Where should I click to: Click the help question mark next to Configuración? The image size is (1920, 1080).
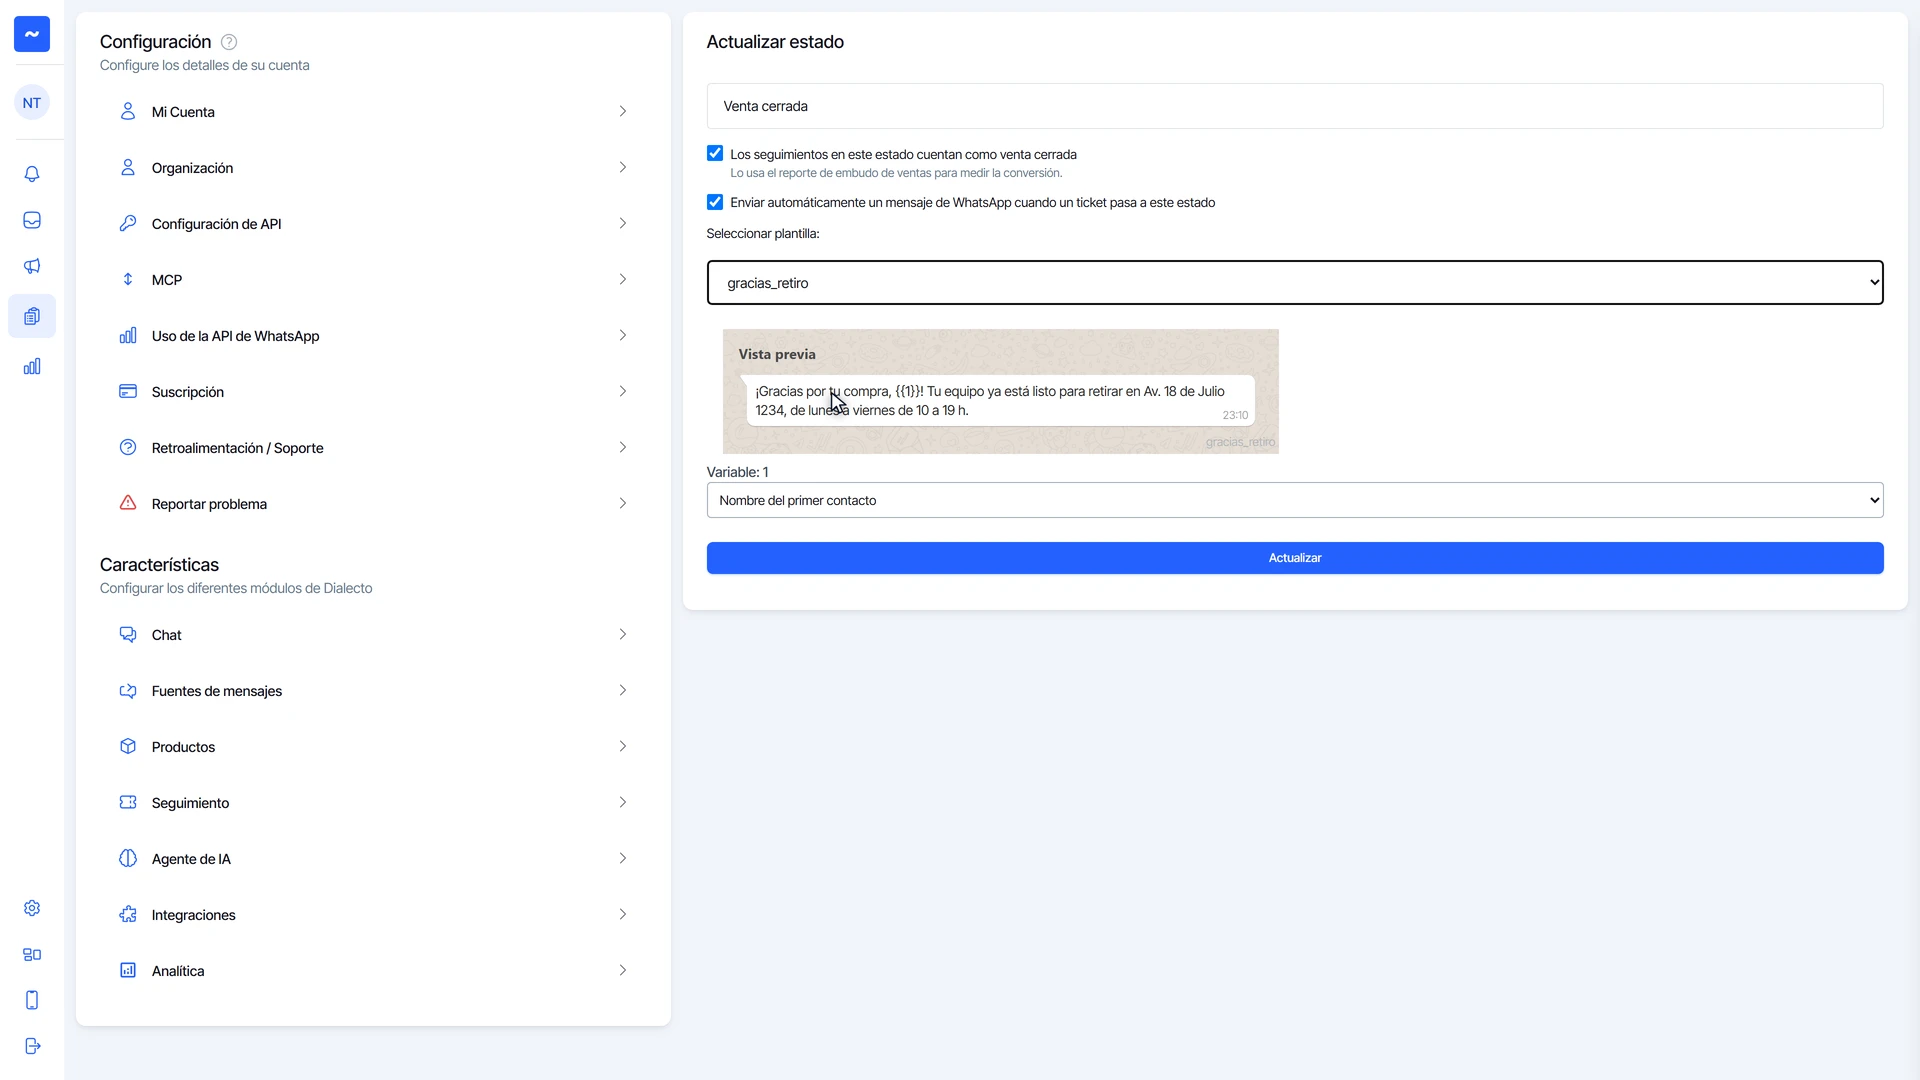(x=229, y=42)
